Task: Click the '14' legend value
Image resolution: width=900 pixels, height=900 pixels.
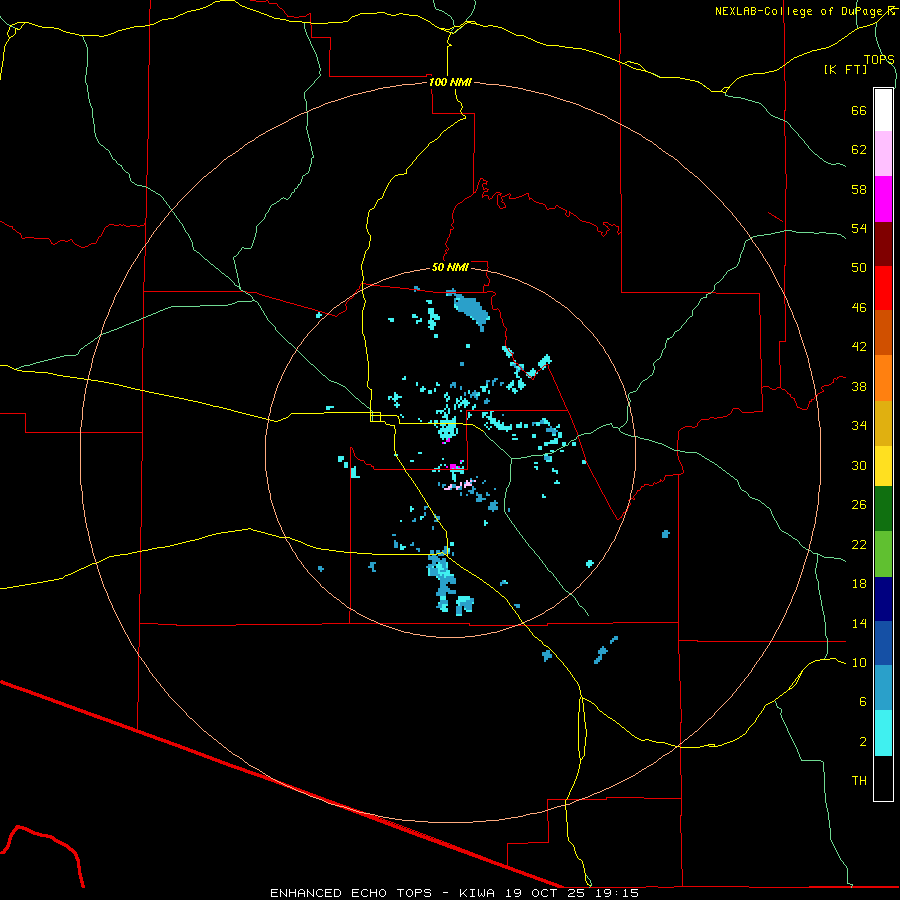Action: [859, 623]
